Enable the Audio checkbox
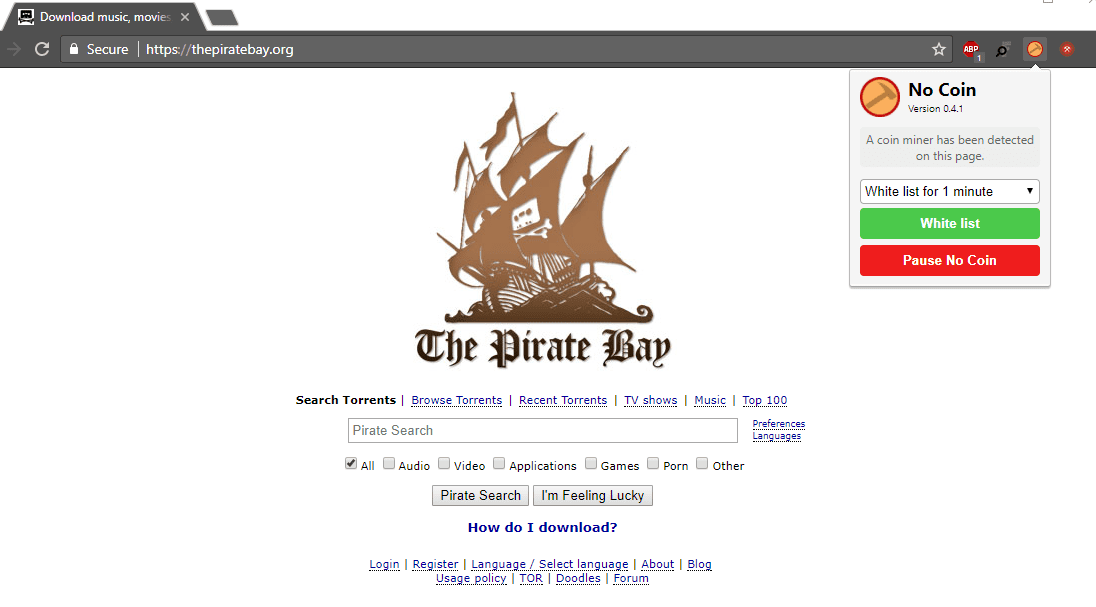 pyautogui.click(x=389, y=464)
